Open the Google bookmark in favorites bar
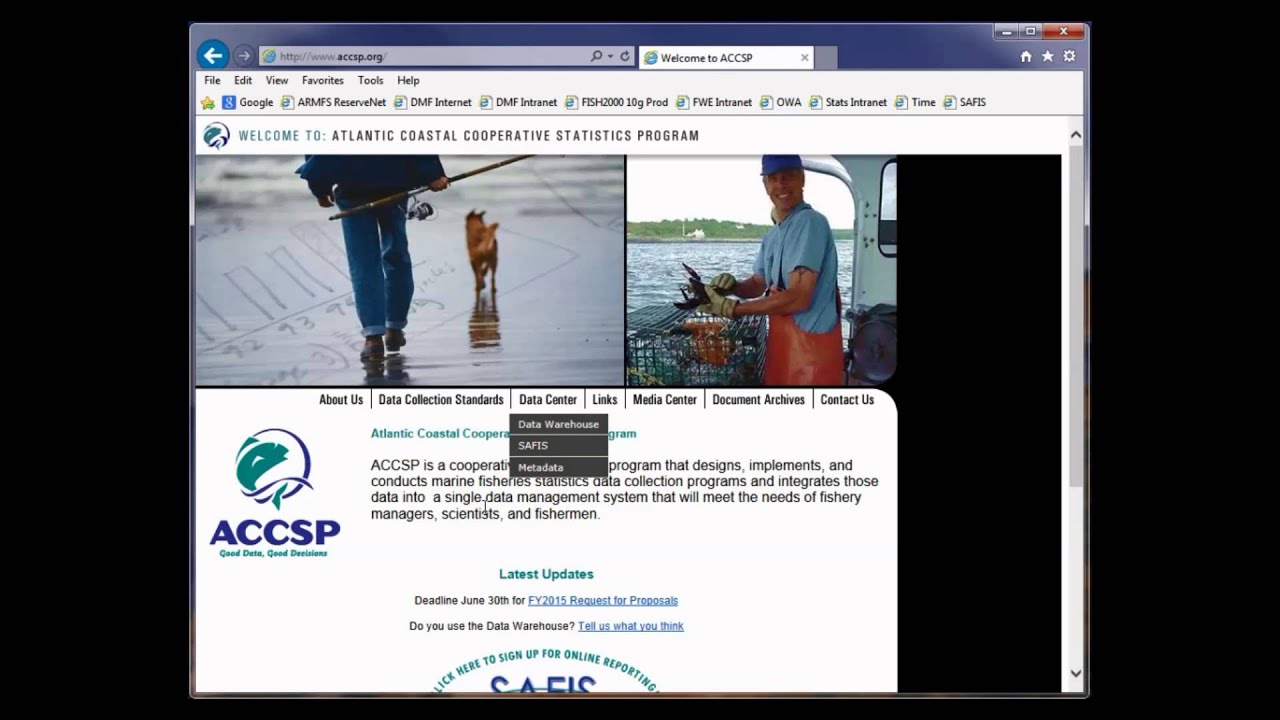 tap(247, 102)
